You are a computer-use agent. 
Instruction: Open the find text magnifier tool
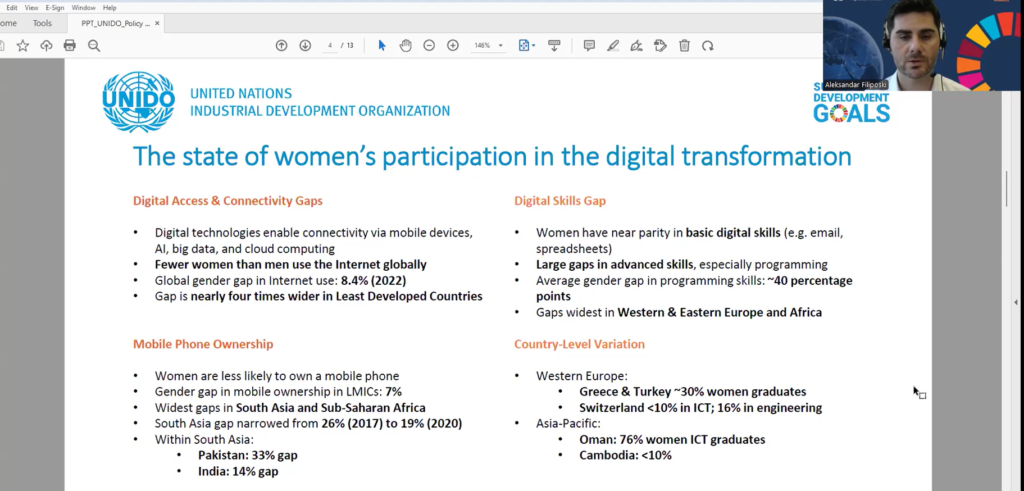click(x=94, y=45)
